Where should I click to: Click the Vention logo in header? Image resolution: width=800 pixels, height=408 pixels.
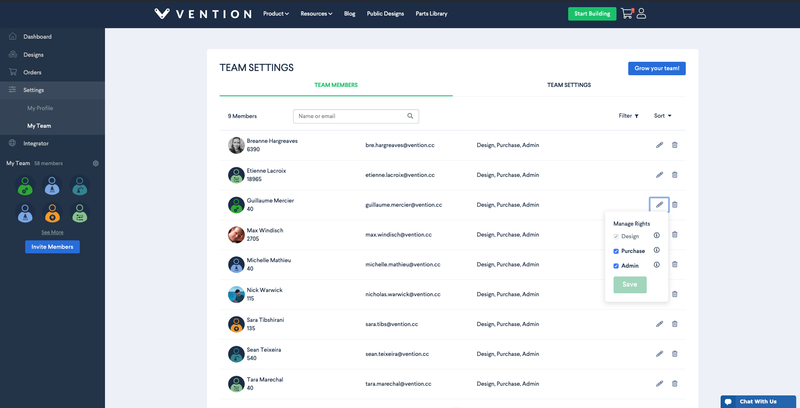pos(203,14)
